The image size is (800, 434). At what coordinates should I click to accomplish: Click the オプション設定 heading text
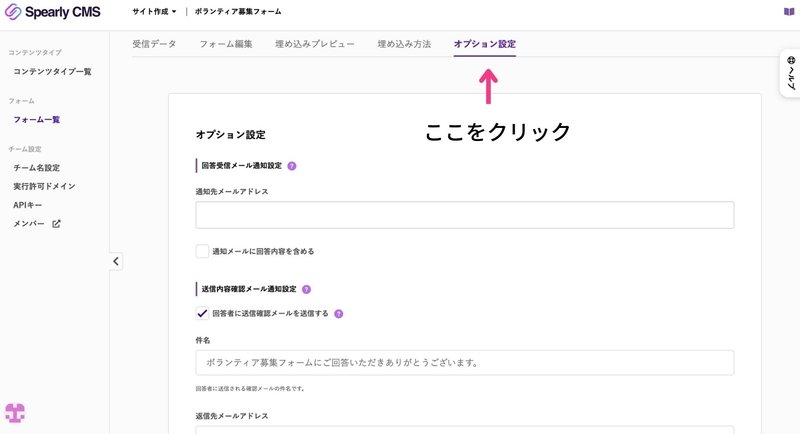click(x=231, y=135)
